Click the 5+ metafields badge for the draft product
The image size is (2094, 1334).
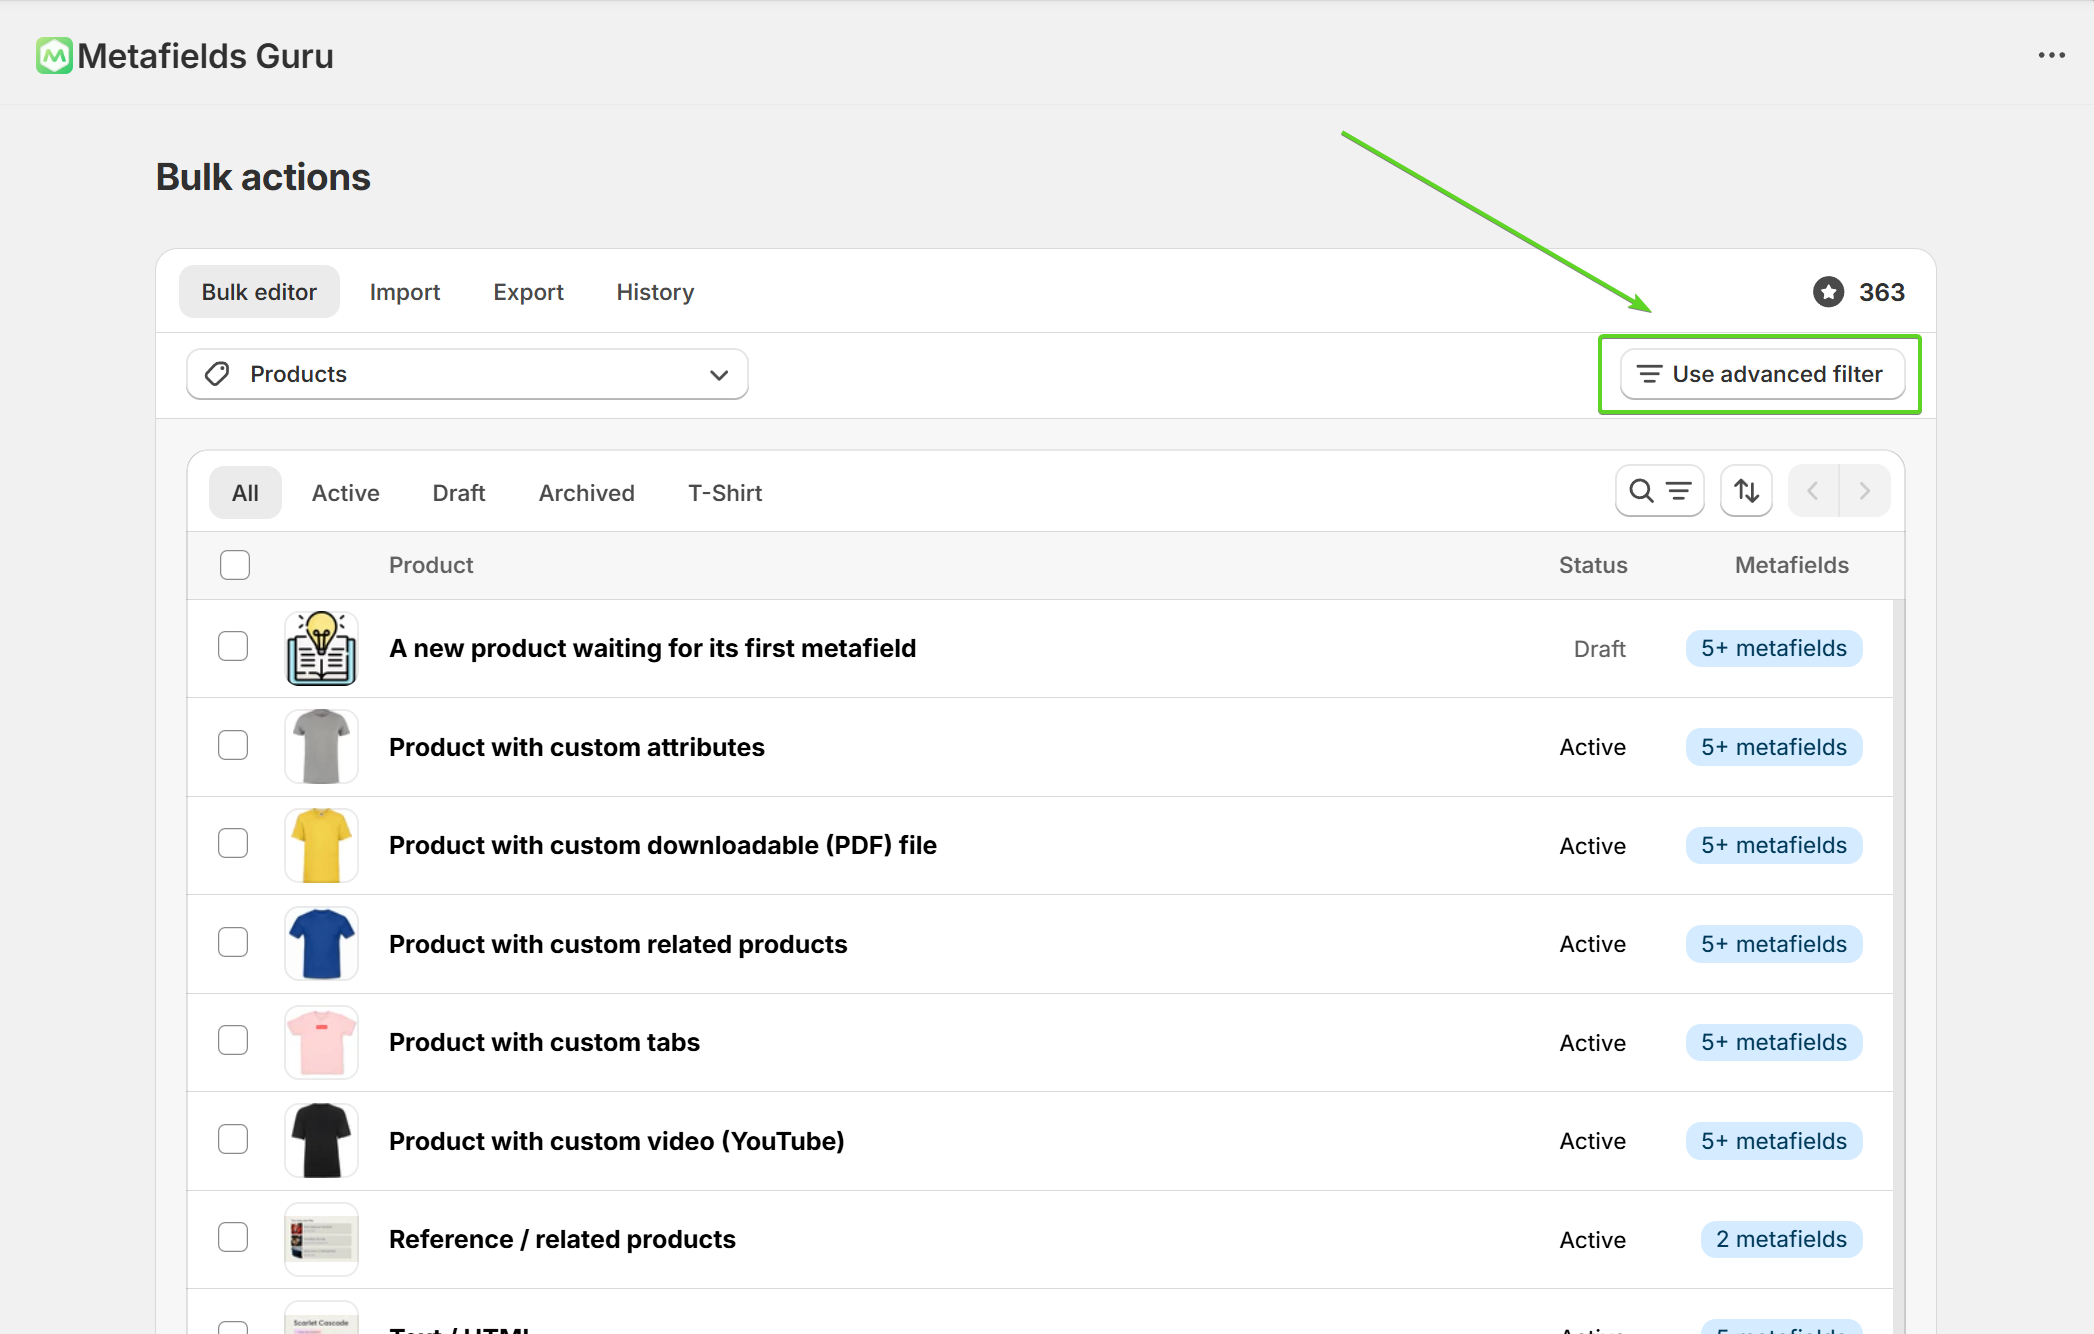click(x=1773, y=648)
